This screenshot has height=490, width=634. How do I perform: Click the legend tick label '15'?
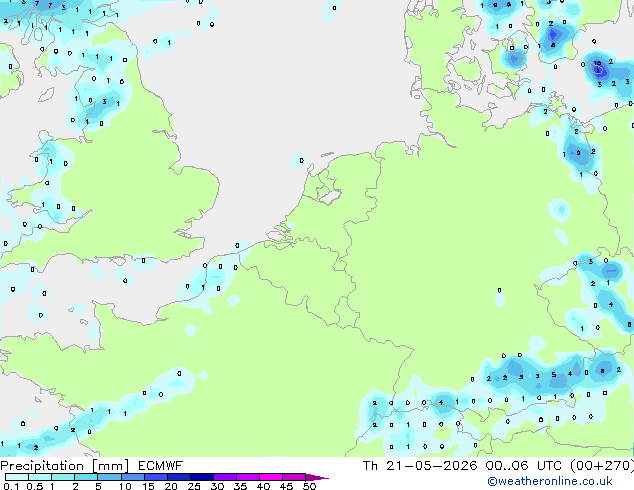point(148,486)
